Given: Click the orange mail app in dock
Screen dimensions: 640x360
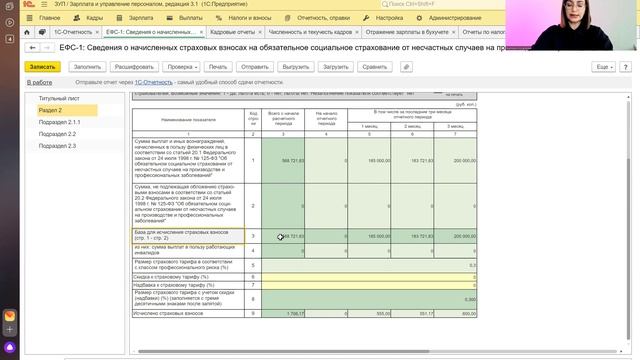Looking at the screenshot, I should [x=10, y=316].
